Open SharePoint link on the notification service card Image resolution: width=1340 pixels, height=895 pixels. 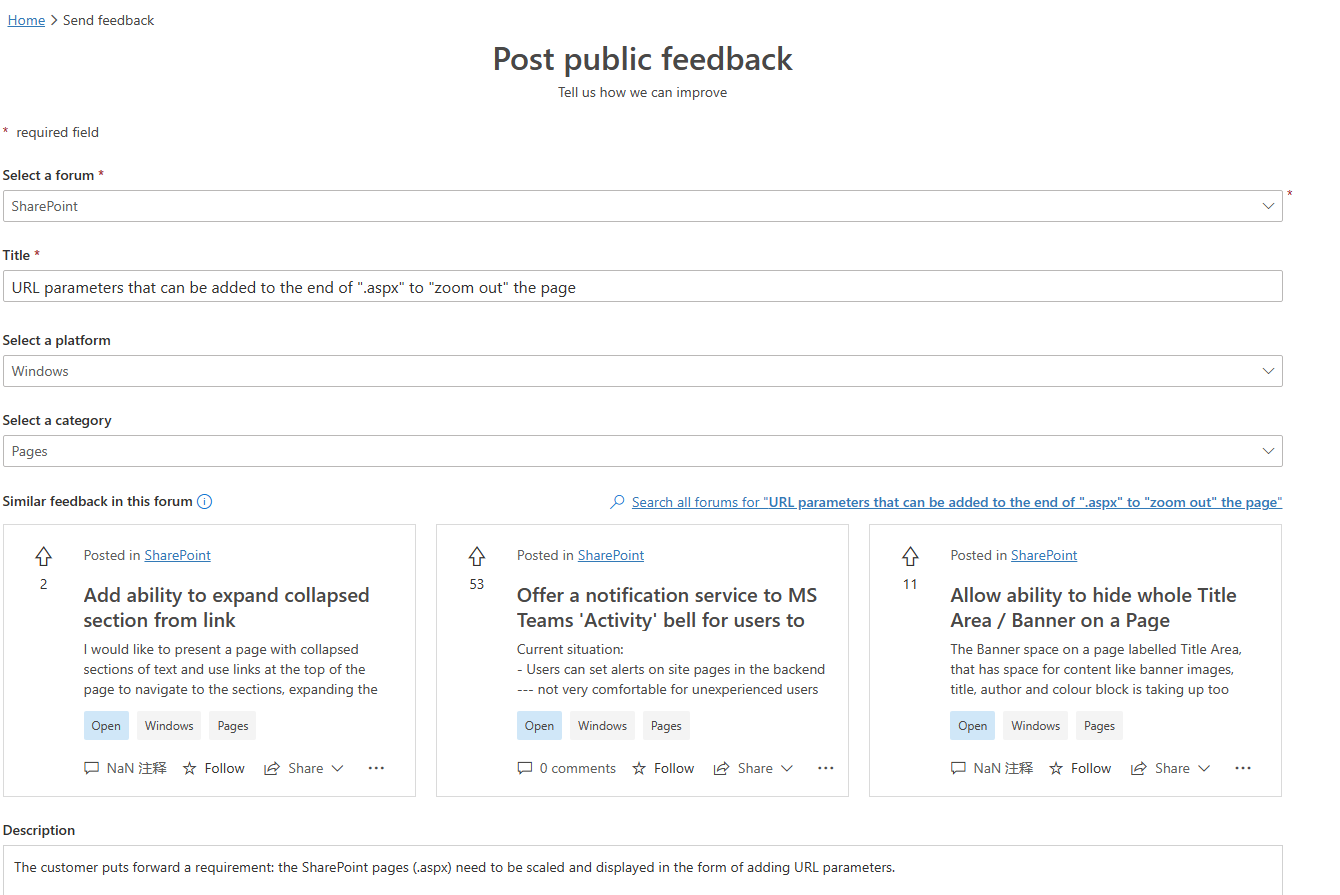[610, 555]
